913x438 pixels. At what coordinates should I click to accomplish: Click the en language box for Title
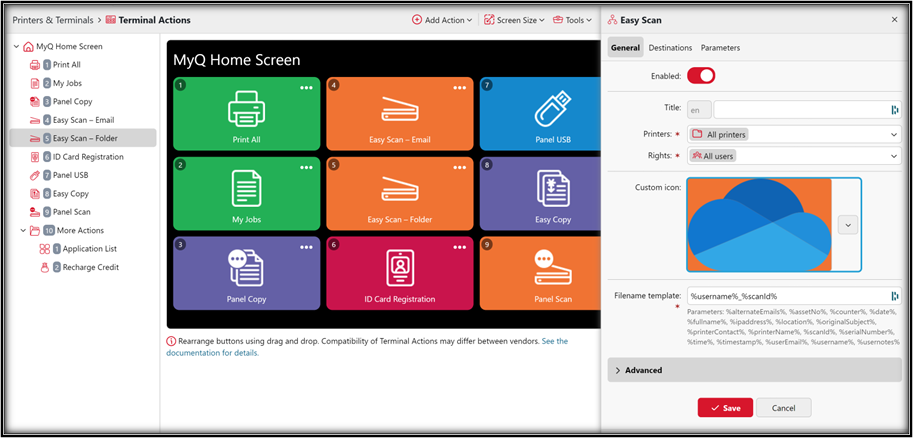(699, 110)
